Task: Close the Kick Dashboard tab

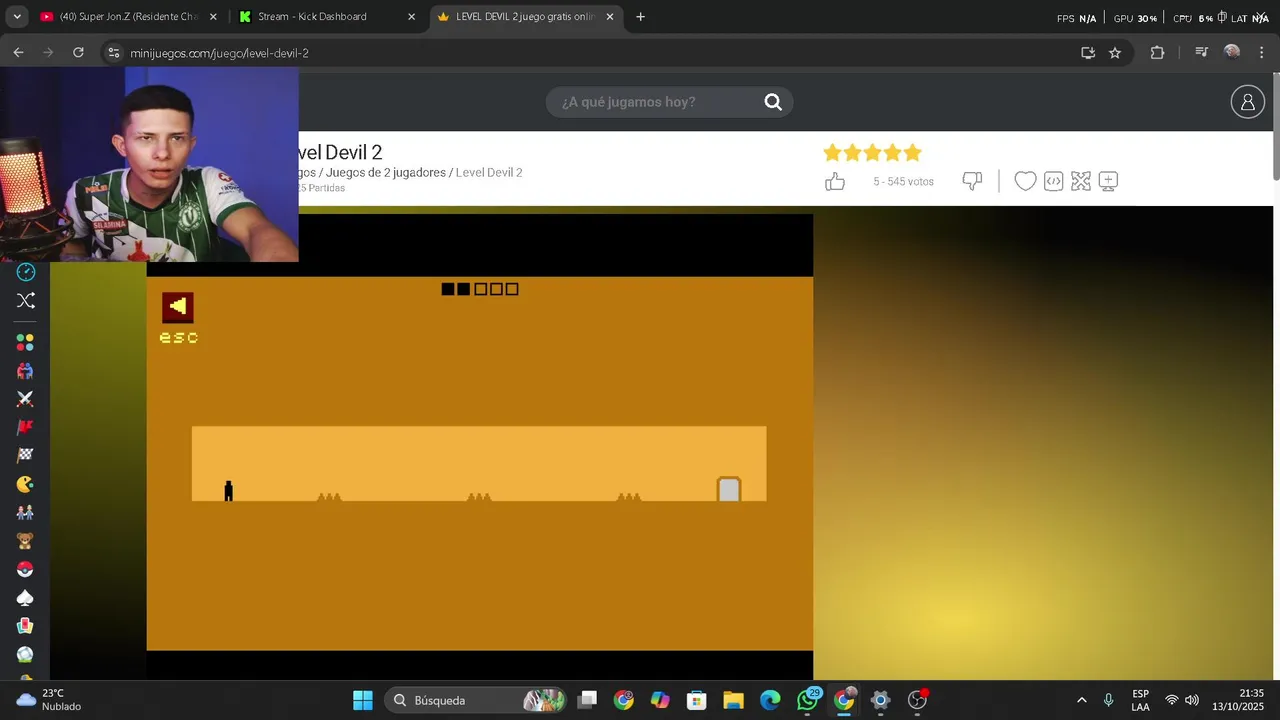Action: [411, 17]
